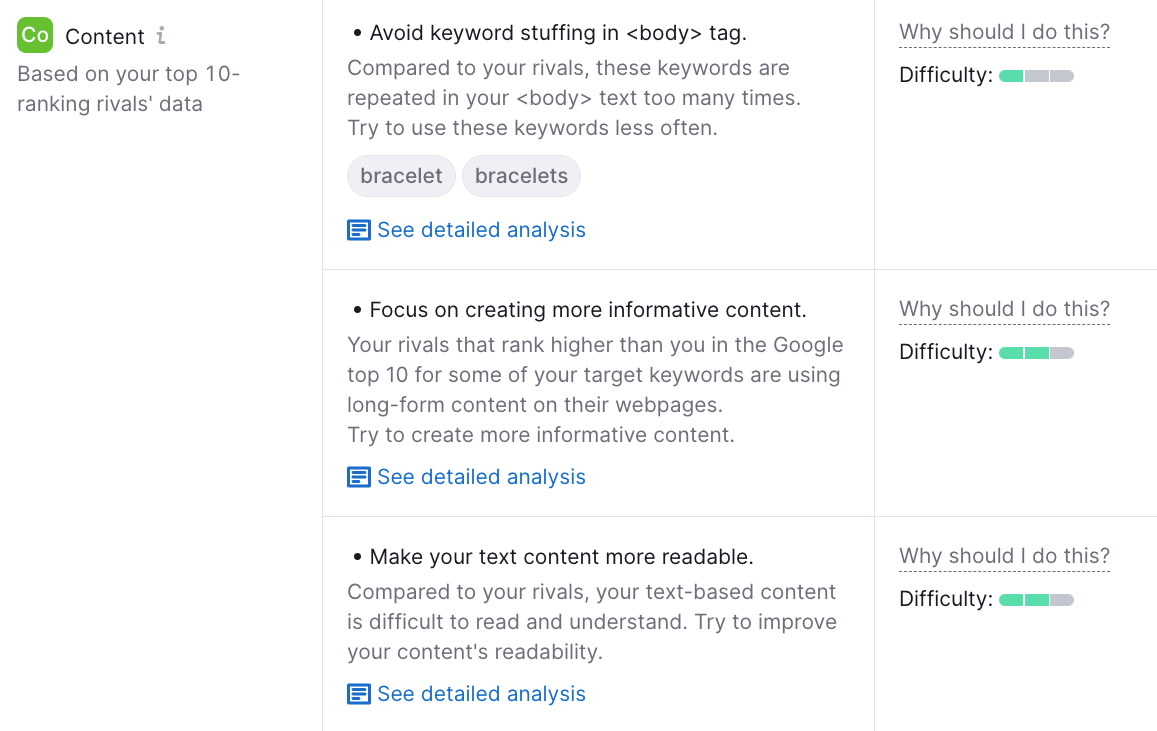
Task: Click the green Co section icon
Action: (x=34, y=35)
